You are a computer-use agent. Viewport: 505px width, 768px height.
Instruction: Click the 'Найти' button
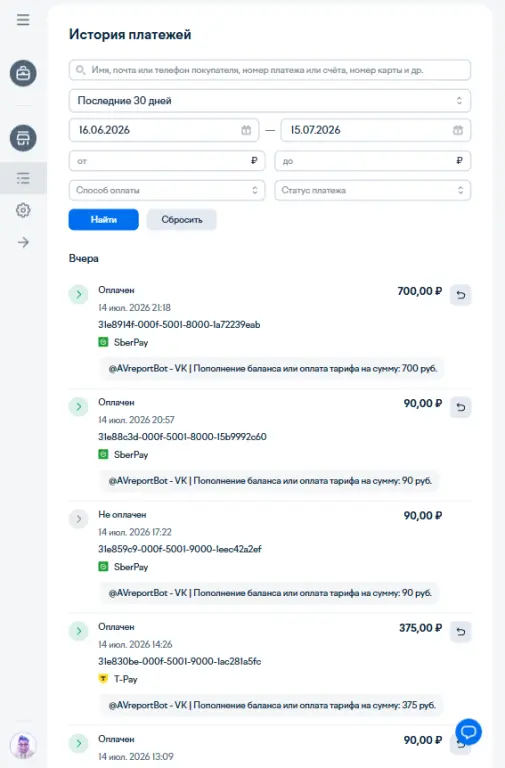tap(103, 219)
